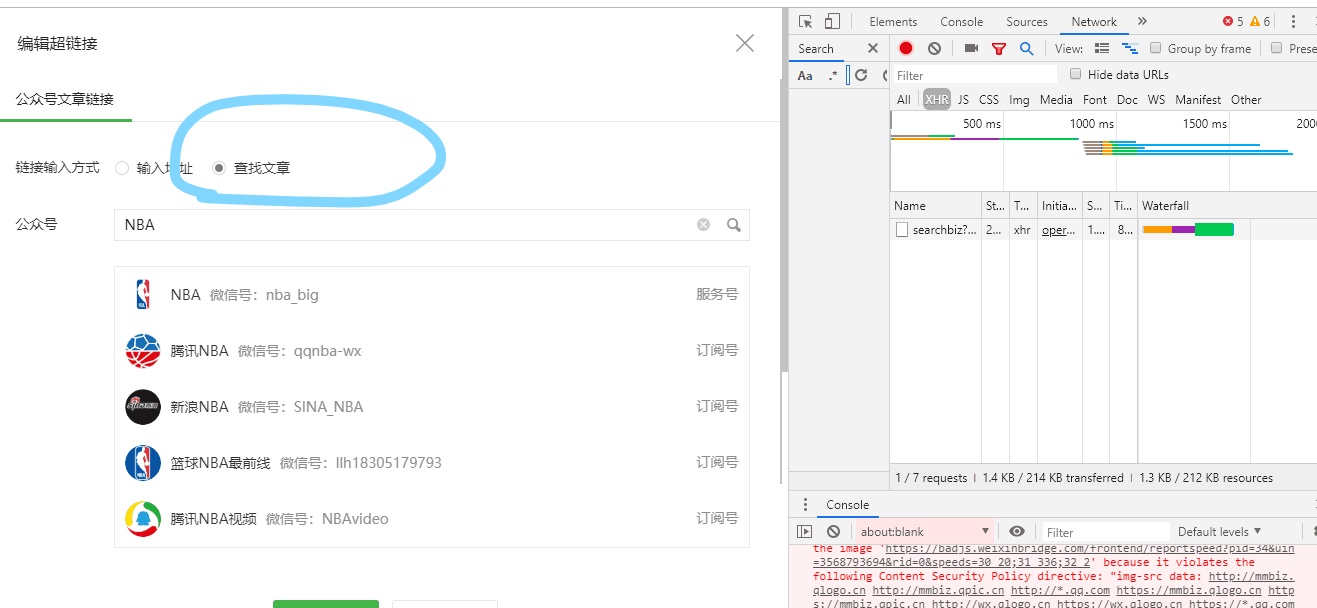Filter network requests by Manifest
1317x608 pixels.
tap(1198, 100)
